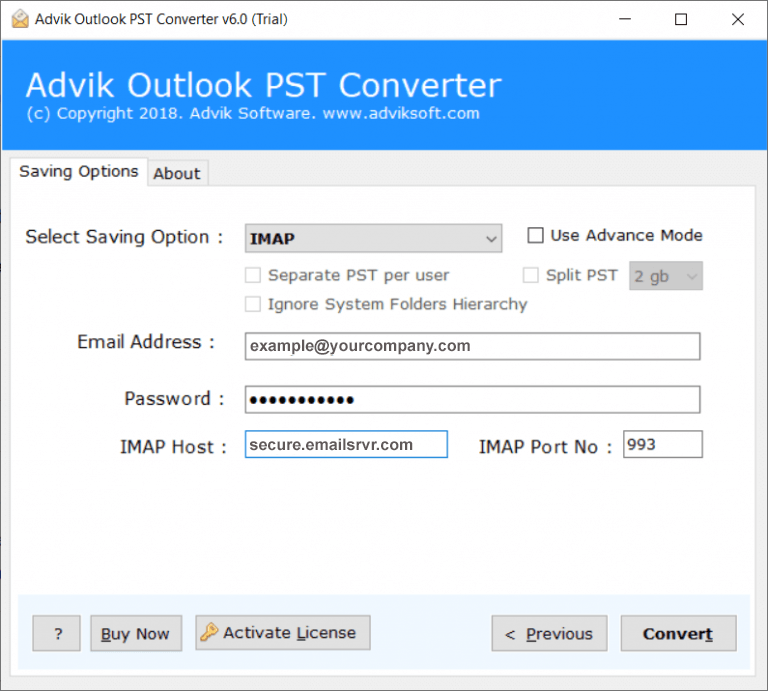768x691 pixels.
Task: Select the IMAP Host field
Action: point(346,444)
